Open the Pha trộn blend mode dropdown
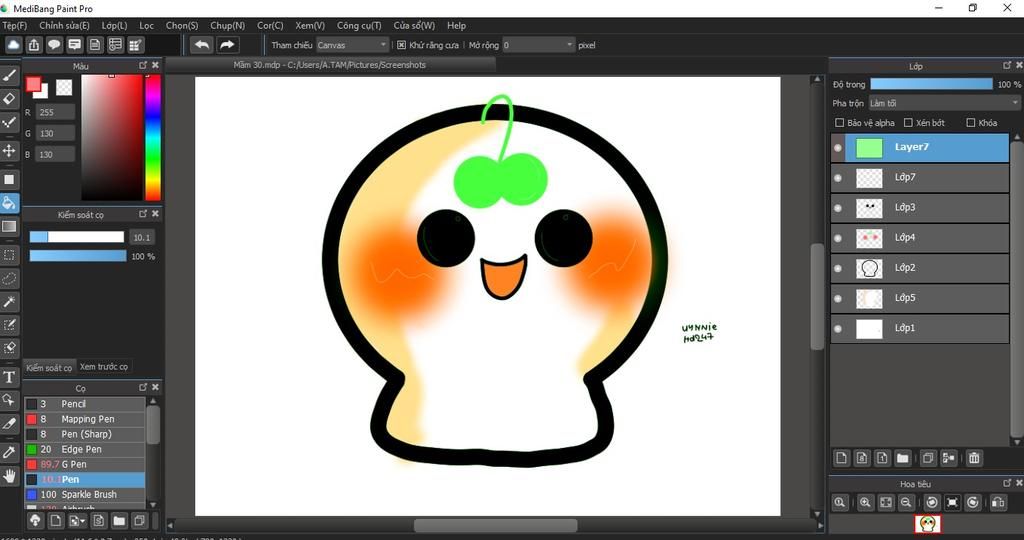1024x540 pixels. coord(944,103)
